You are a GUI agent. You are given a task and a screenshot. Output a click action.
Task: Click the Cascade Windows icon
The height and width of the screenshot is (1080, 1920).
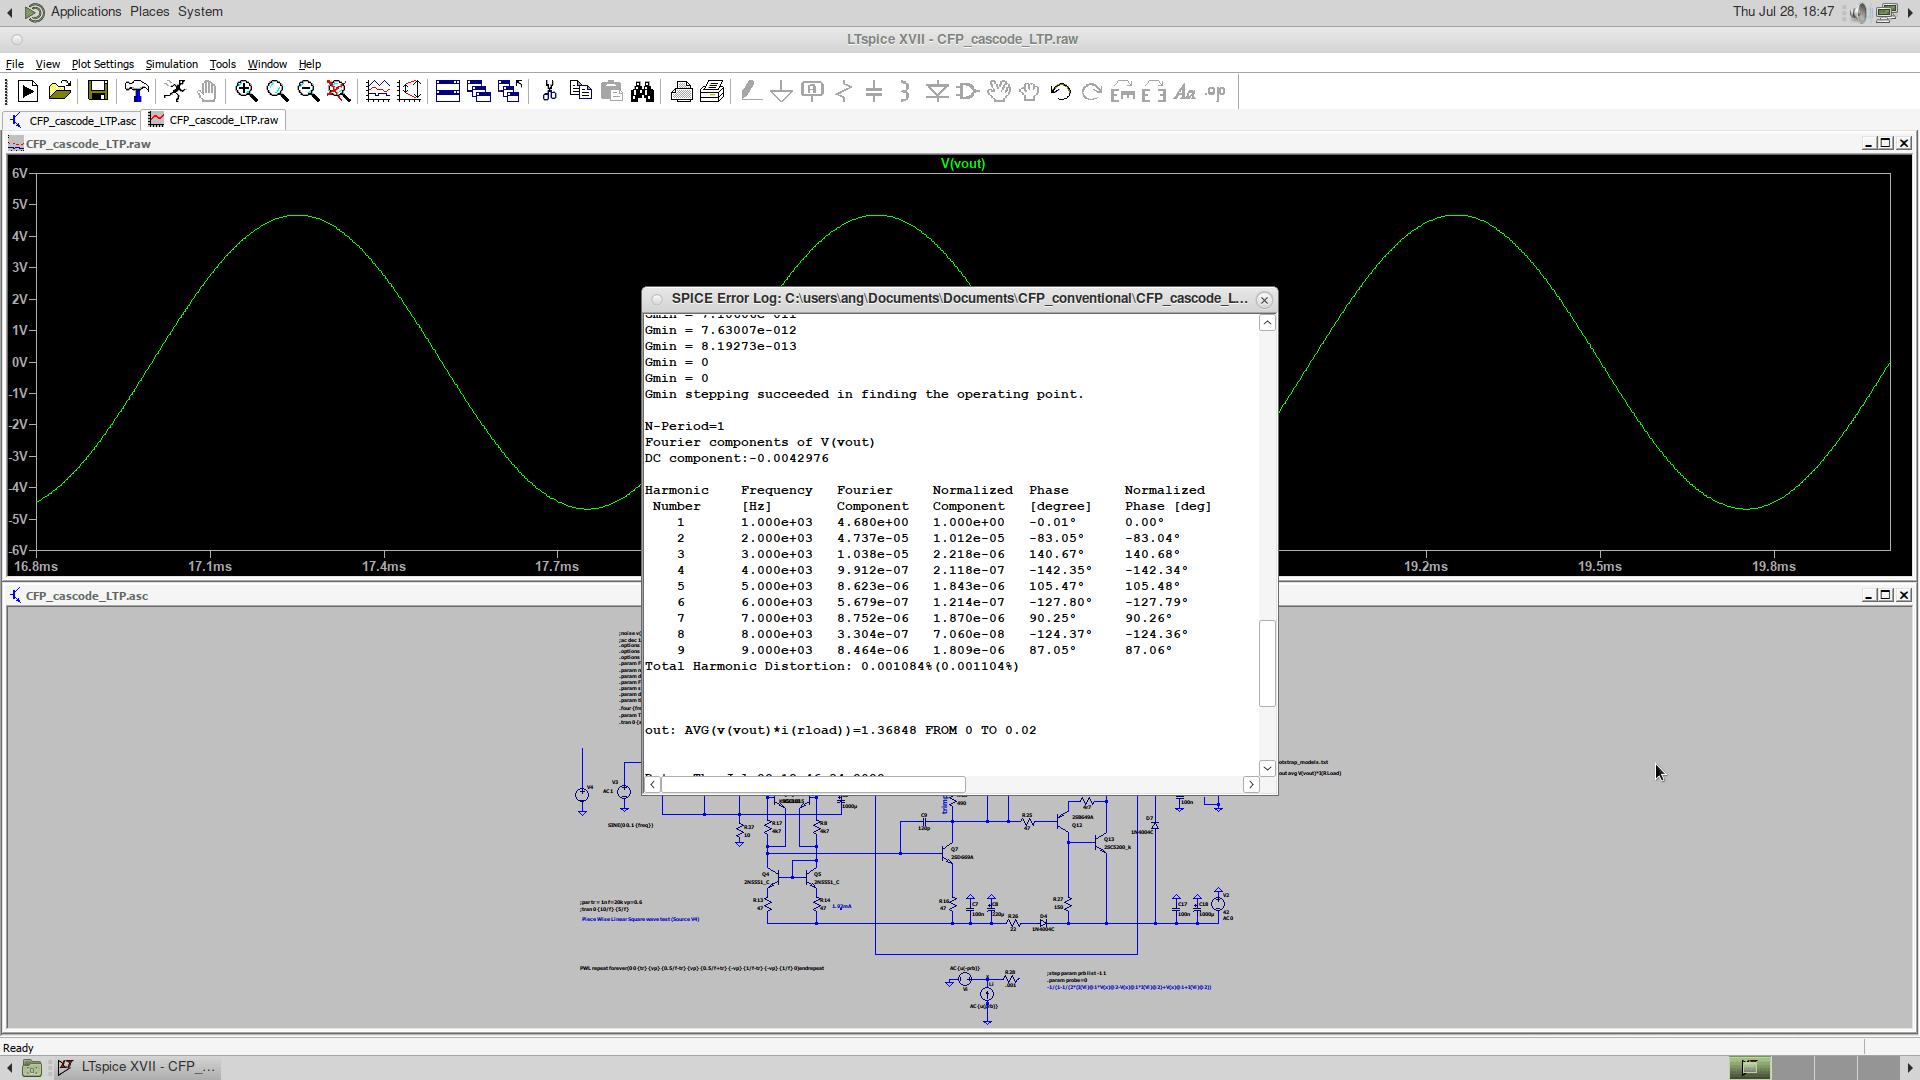click(x=479, y=92)
